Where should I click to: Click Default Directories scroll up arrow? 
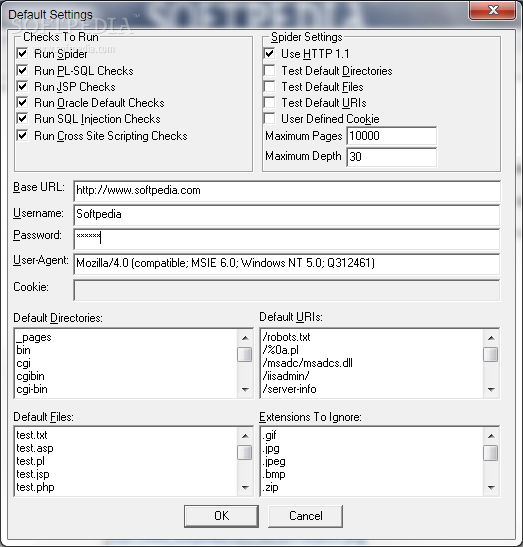pyautogui.click(x=245, y=338)
